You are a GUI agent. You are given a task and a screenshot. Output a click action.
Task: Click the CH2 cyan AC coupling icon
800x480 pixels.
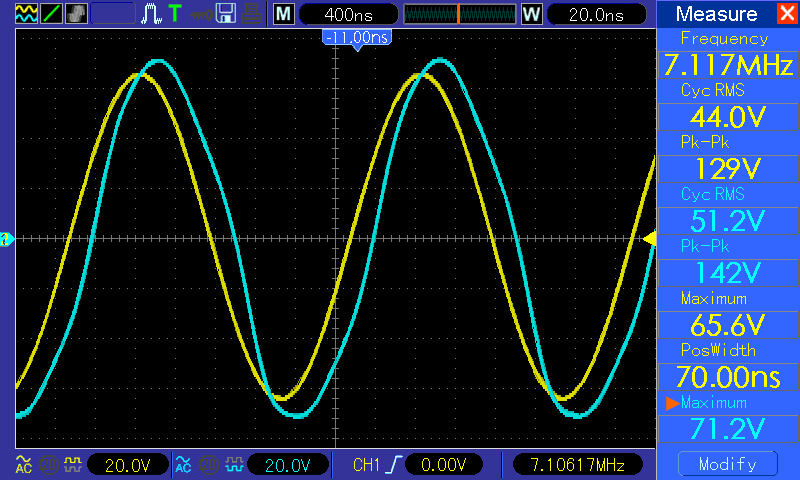[183, 464]
